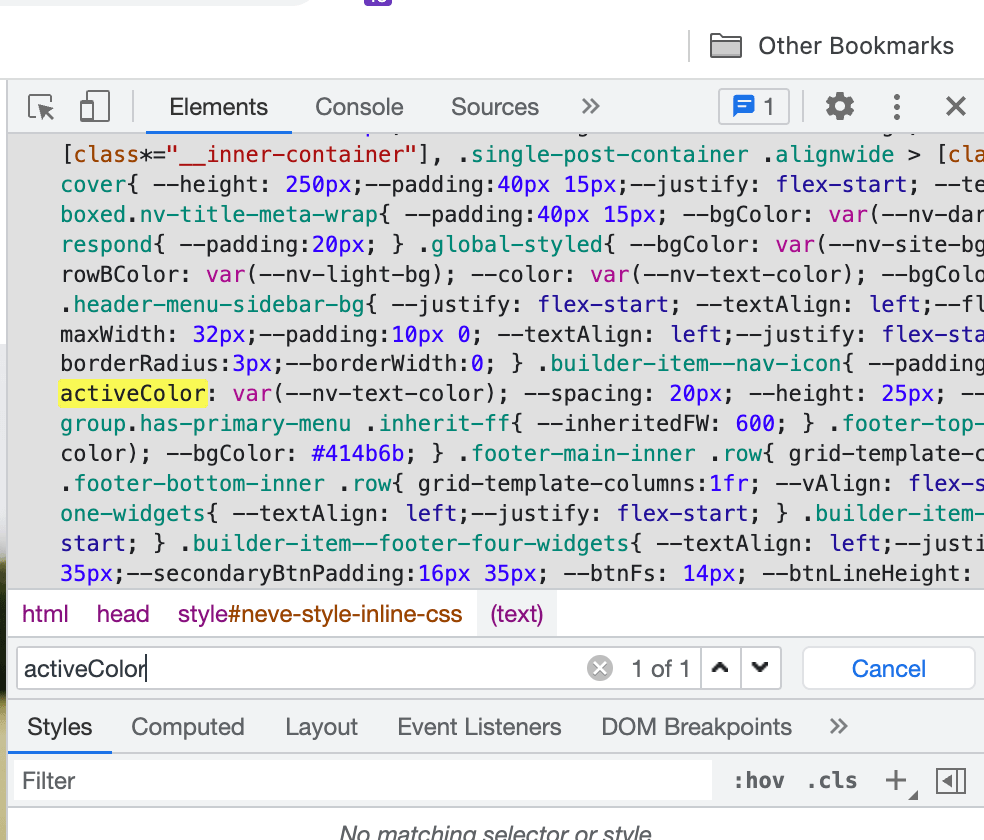Cancel the element search

(889, 669)
